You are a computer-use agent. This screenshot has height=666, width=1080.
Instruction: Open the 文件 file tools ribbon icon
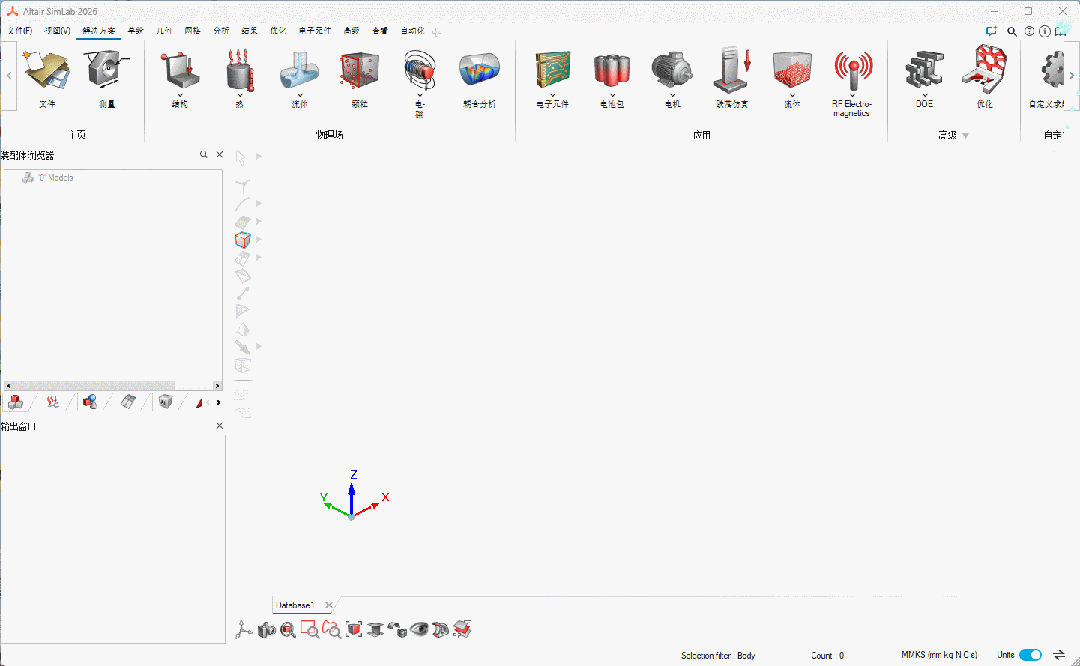point(47,71)
